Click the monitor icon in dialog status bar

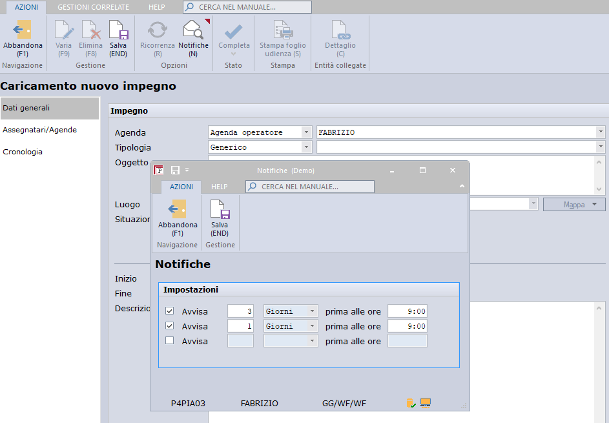click(x=425, y=403)
